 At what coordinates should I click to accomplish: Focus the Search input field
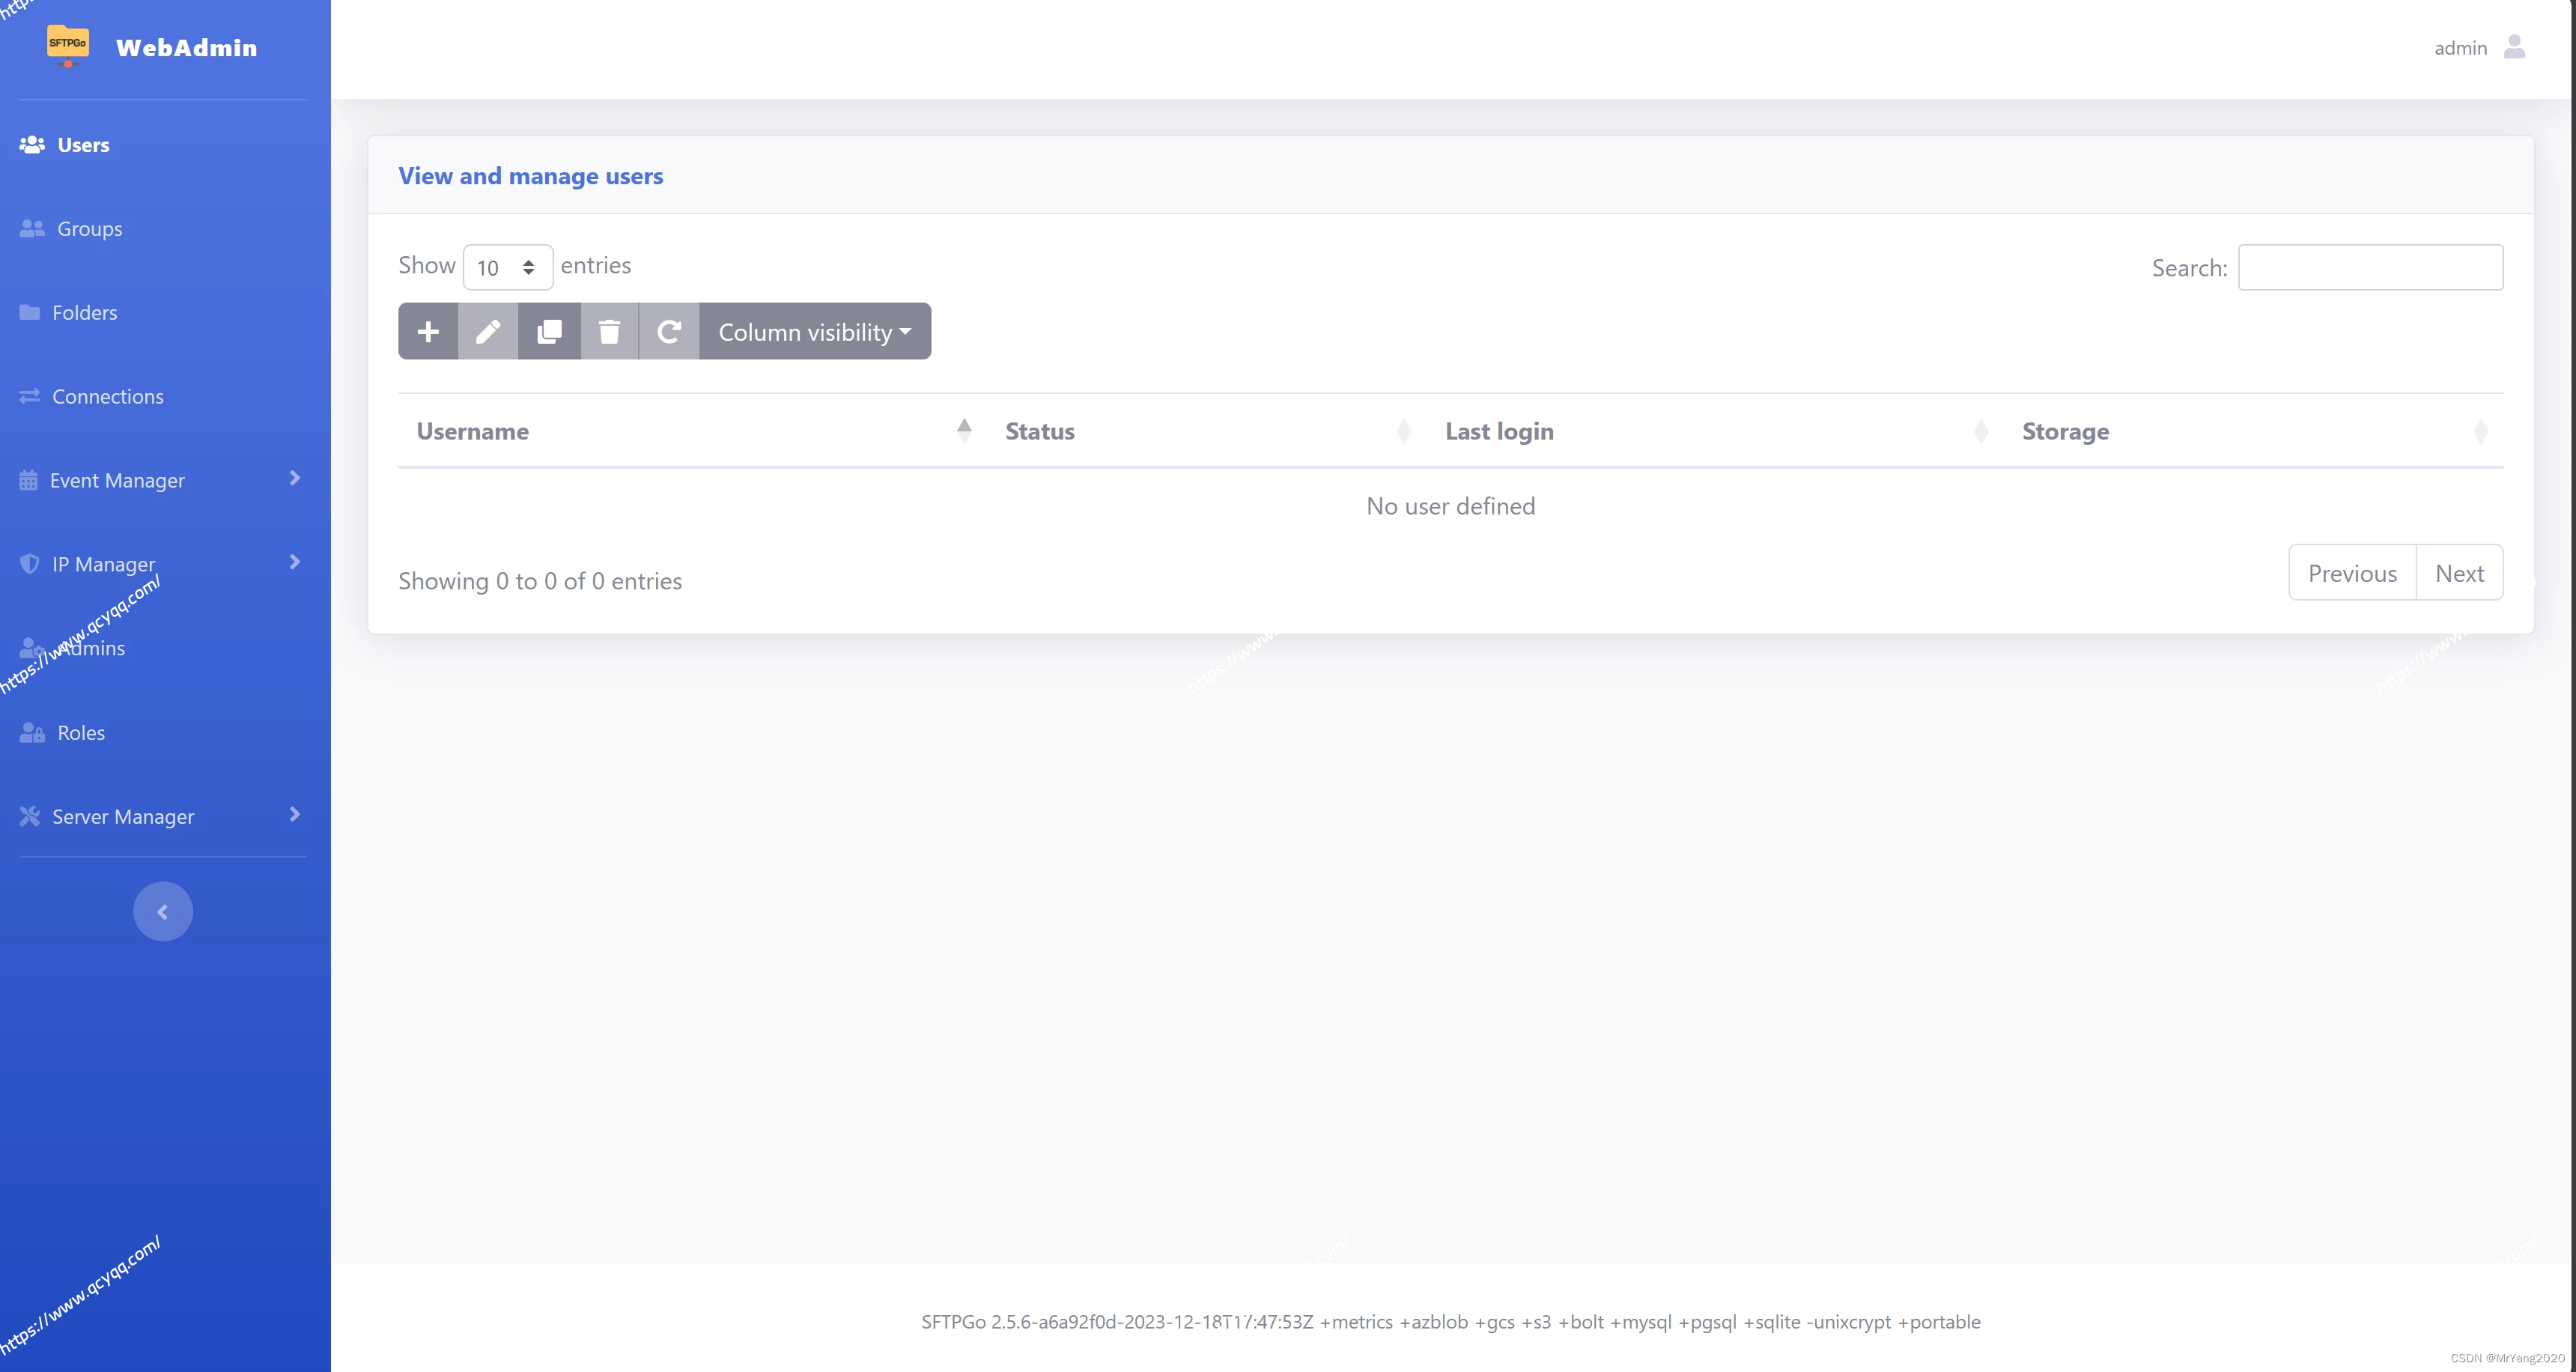2370,267
